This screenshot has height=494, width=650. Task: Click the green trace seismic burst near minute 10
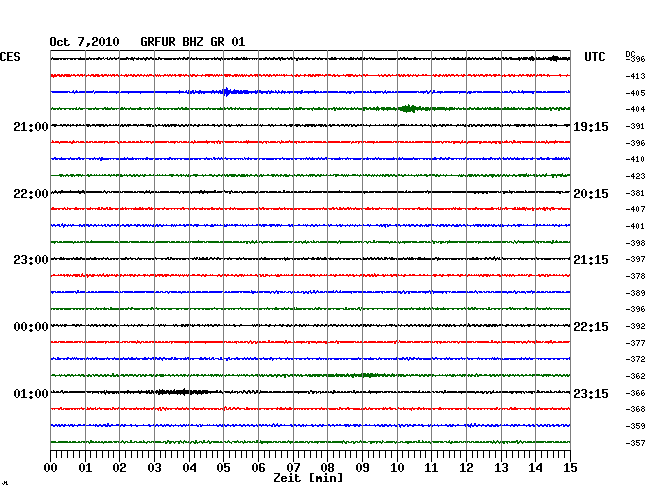tap(408, 109)
